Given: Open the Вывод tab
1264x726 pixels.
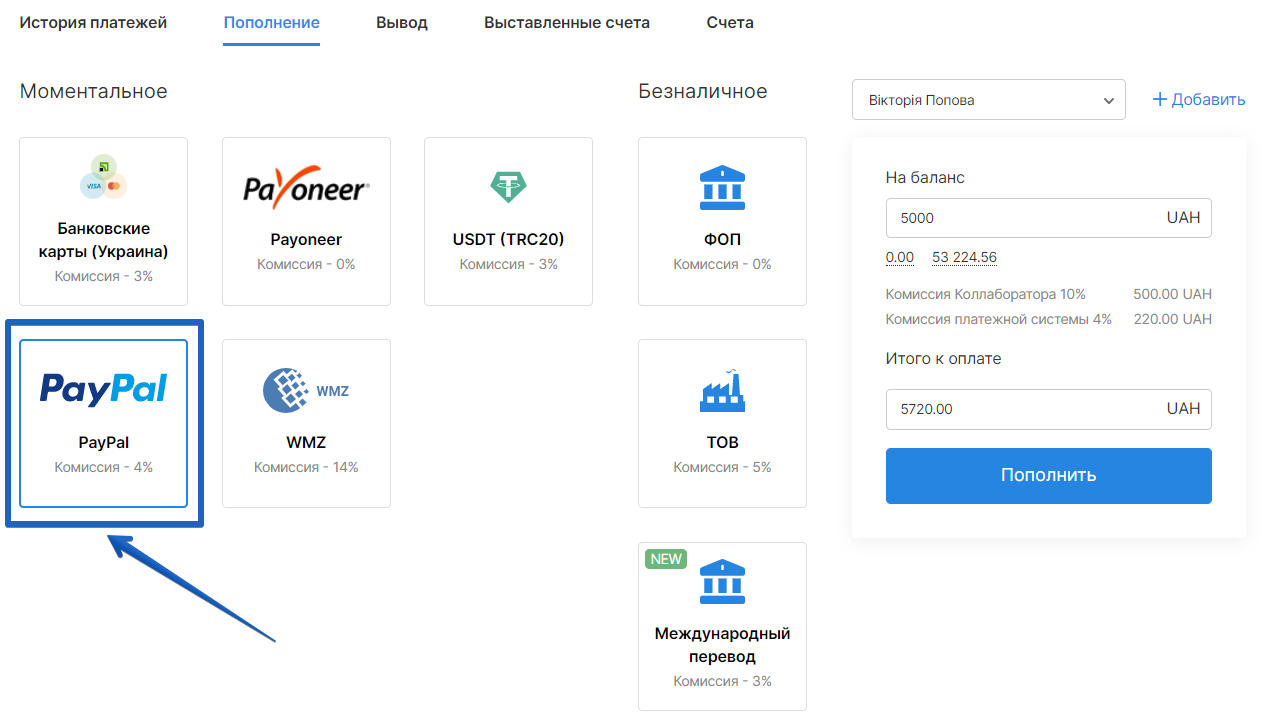Looking at the screenshot, I should 402,22.
